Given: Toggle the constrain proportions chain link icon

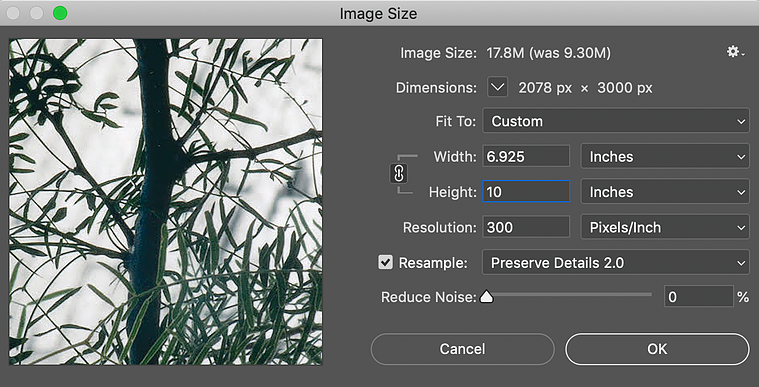Looking at the screenshot, I should tap(399, 173).
